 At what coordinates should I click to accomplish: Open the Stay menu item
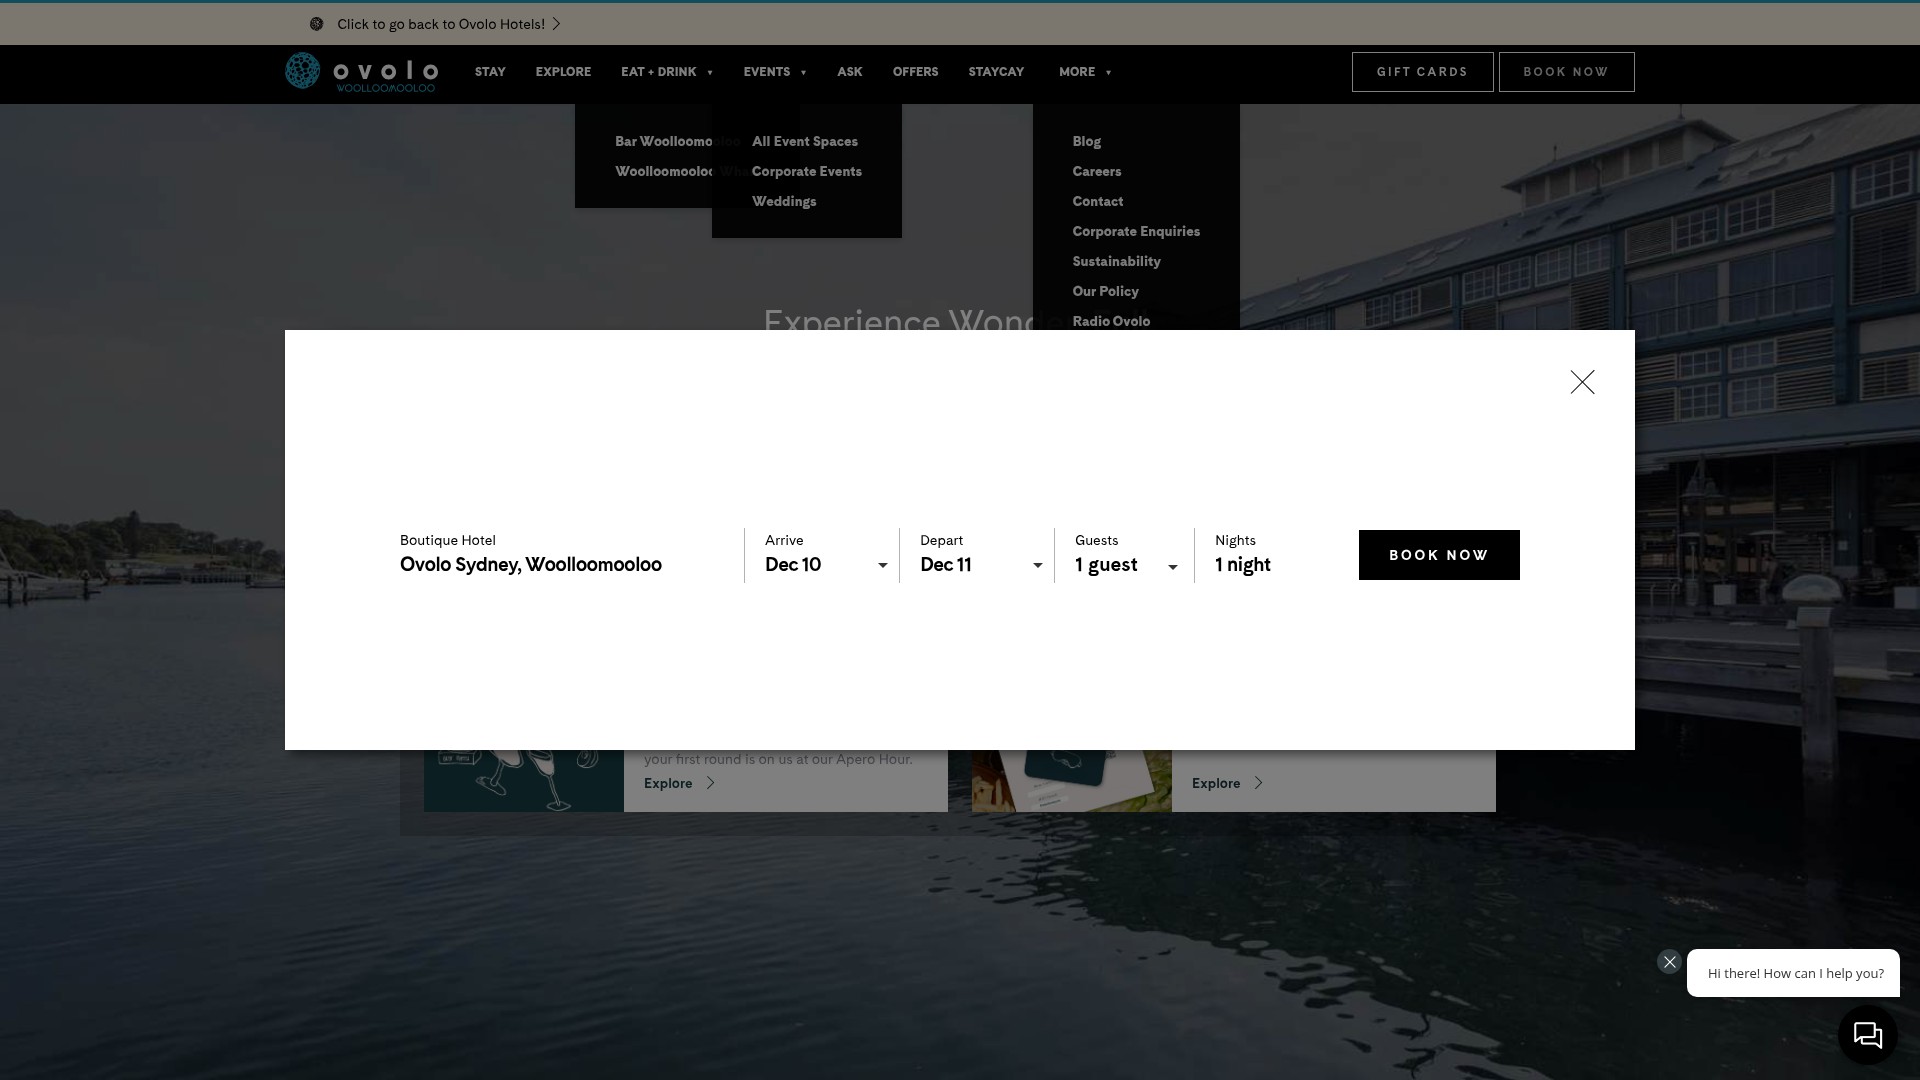click(x=490, y=72)
